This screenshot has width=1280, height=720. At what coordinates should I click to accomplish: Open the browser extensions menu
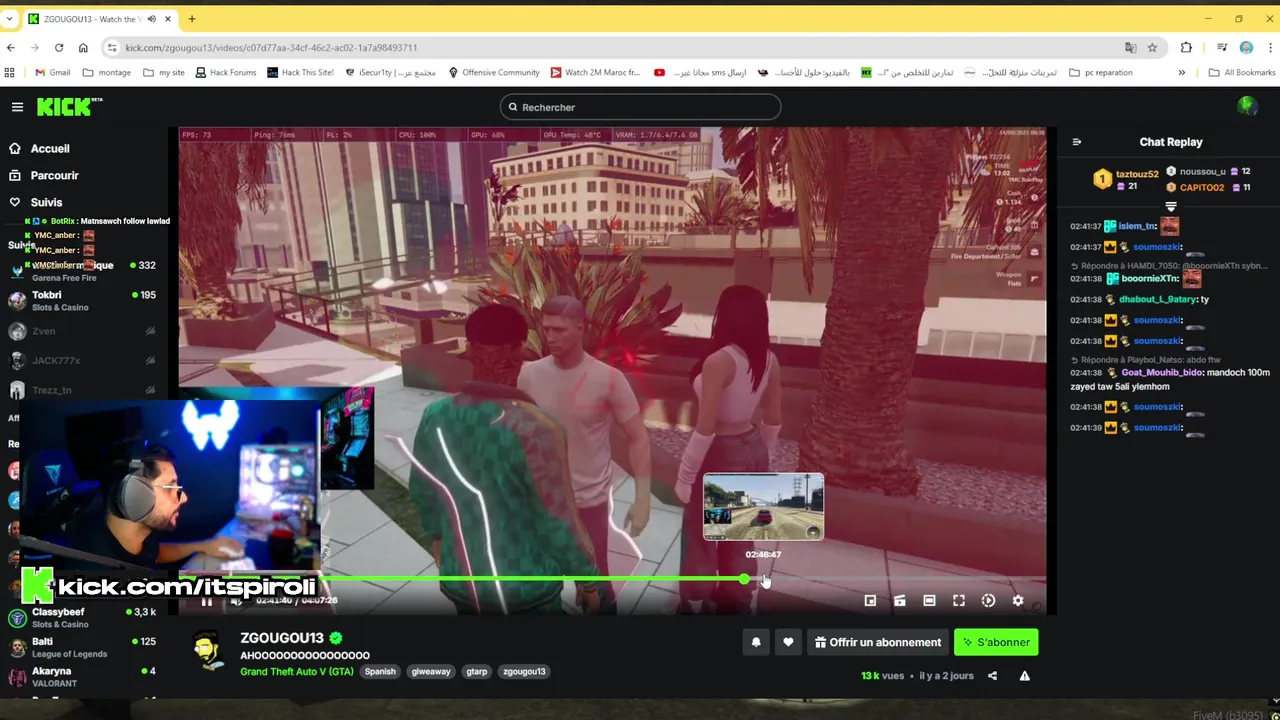(1186, 47)
